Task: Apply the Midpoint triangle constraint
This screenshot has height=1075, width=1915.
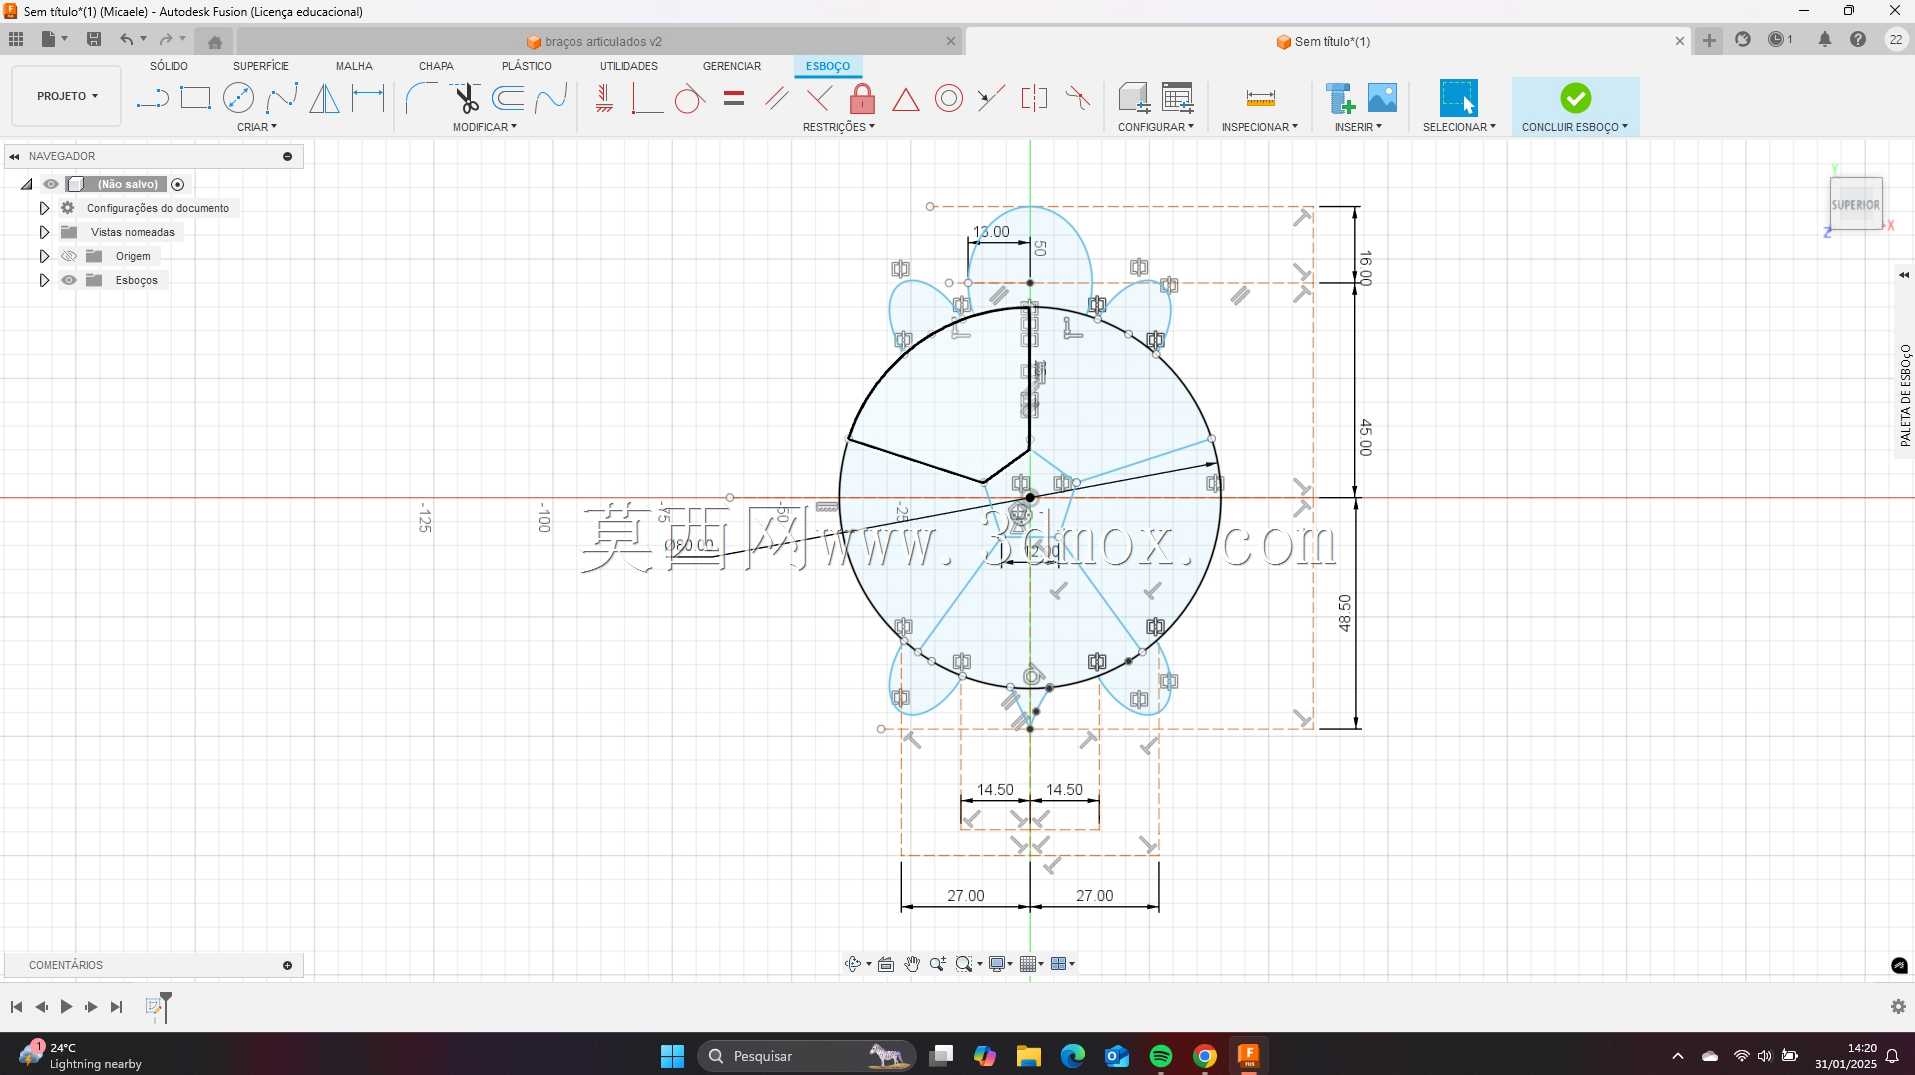Action: coord(905,99)
